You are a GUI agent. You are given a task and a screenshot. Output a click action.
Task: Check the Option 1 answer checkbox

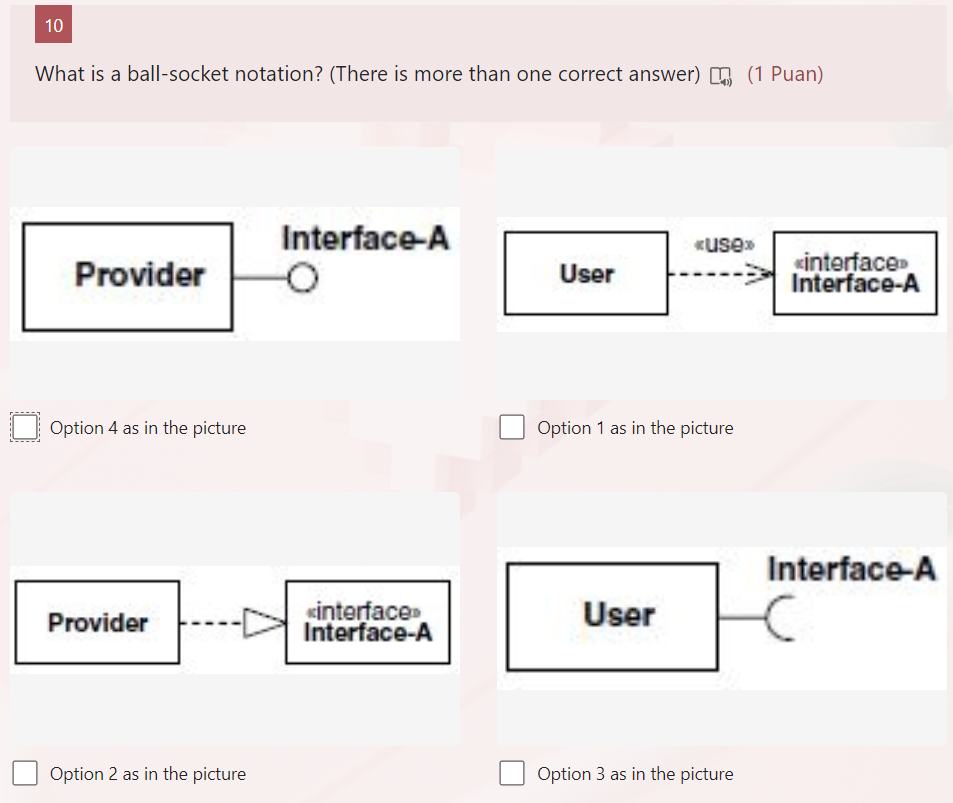pyautogui.click(x=512, y=427)
